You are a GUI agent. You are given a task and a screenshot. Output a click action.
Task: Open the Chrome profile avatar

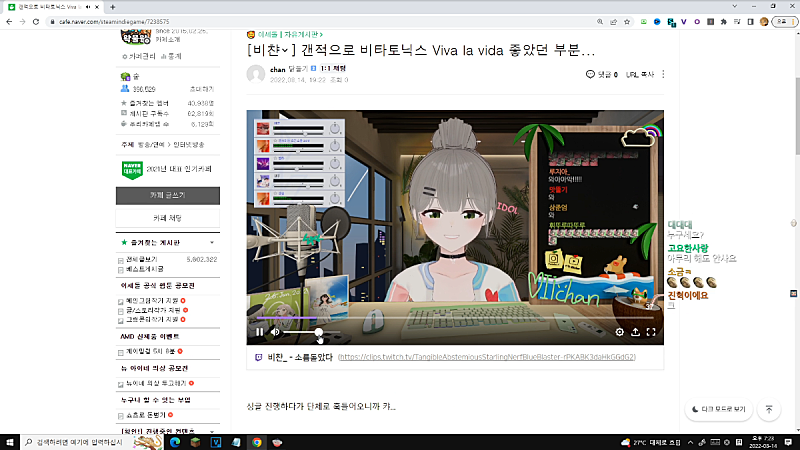pyautogui.click(x=764, y=22)
